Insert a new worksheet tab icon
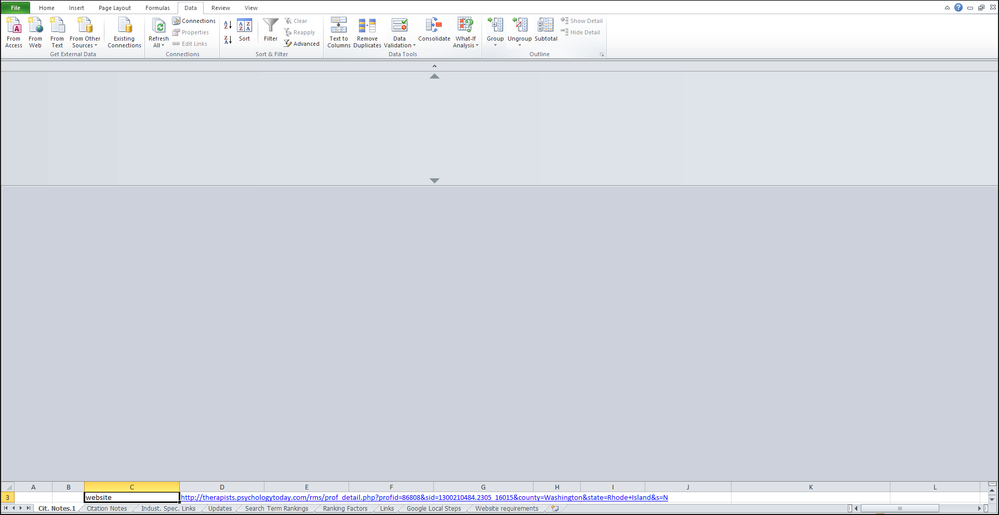Viewport: 999px width, 515px height. point(555,509)
